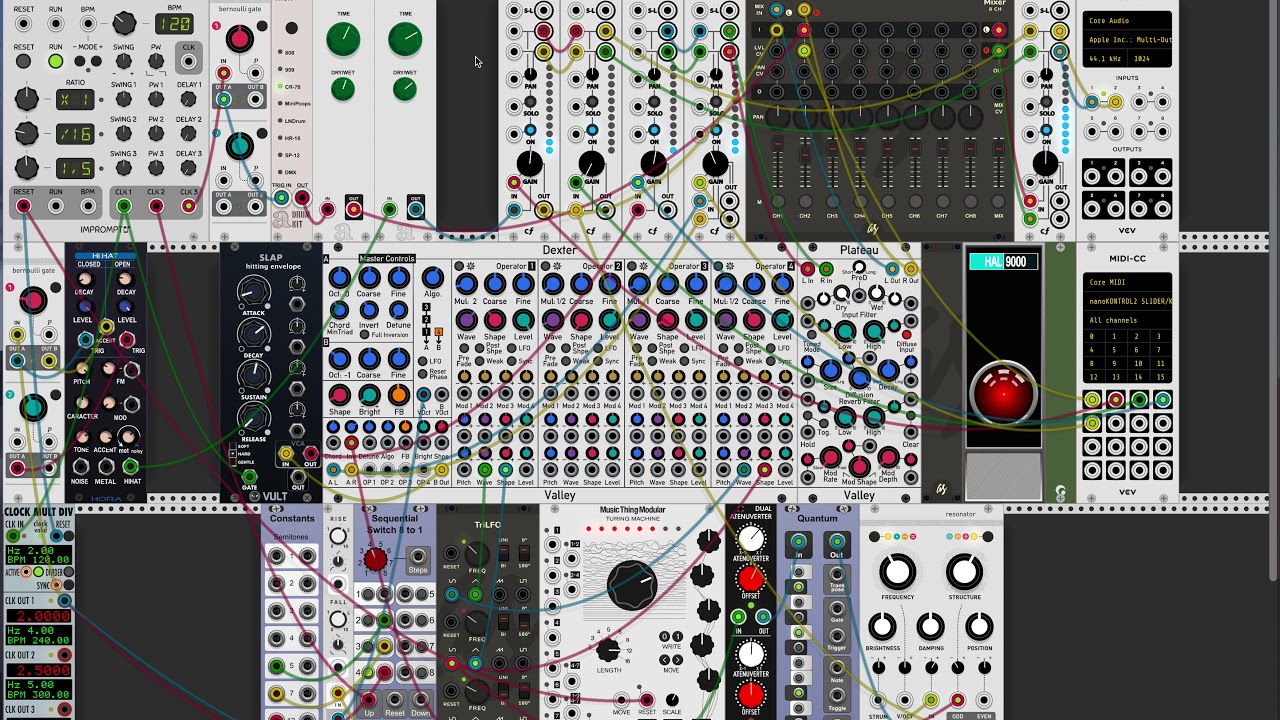Click the VCA IN jack on SLAP
The height and width of the screenshot is (720, 1280).
286,455
